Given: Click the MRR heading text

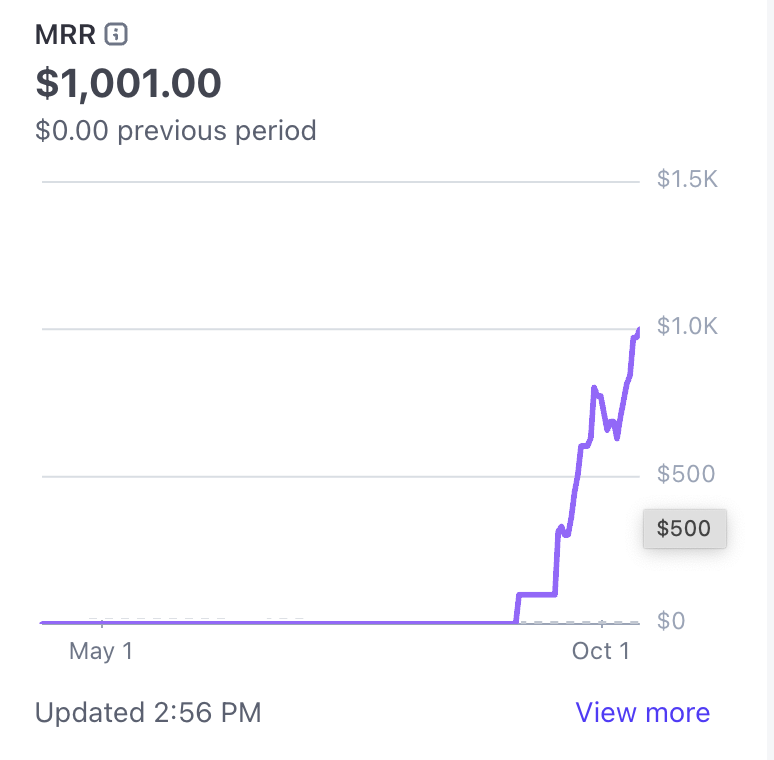Looking at the screenshot, I should pos(65,35).
